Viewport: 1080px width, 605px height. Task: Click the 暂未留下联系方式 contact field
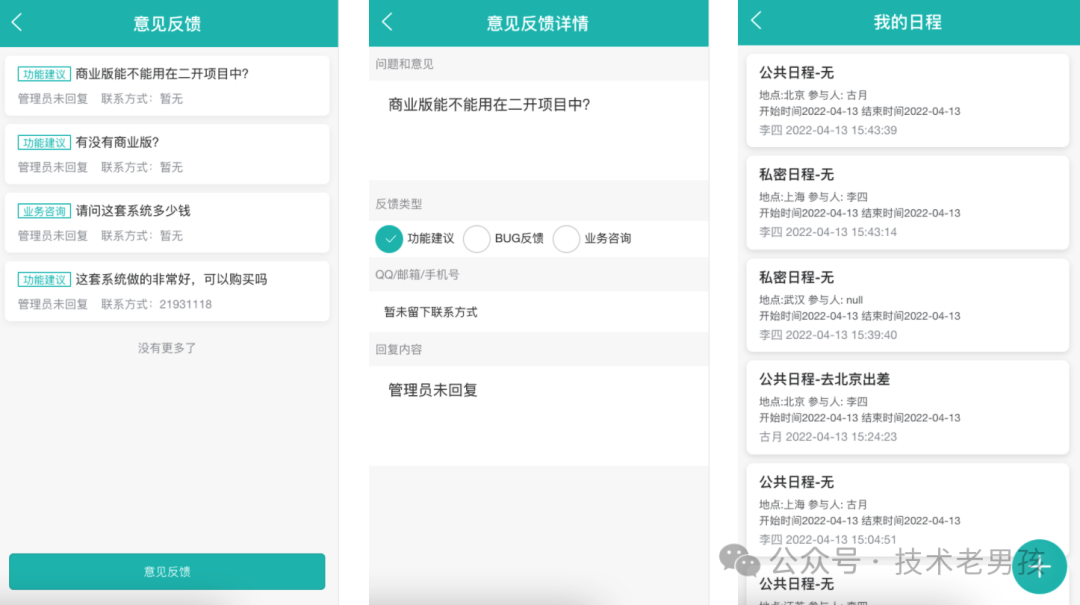click(x=538, y=312)
